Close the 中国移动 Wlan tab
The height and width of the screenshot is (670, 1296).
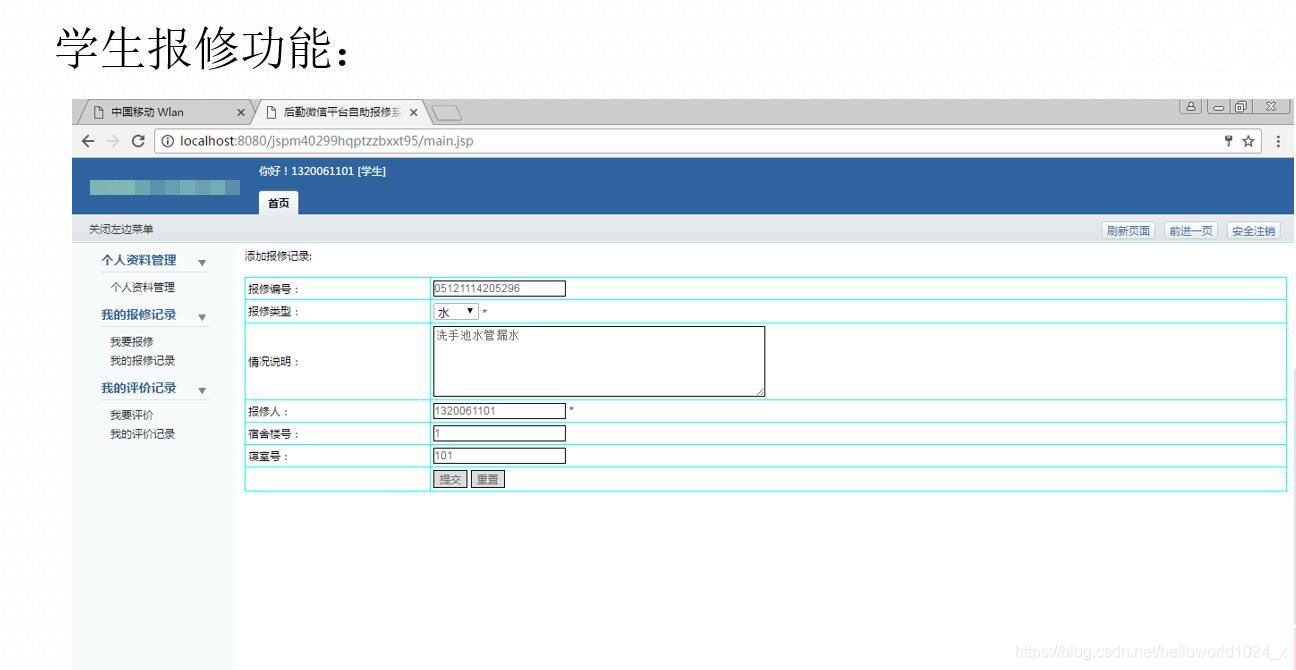tap(240, 112)
